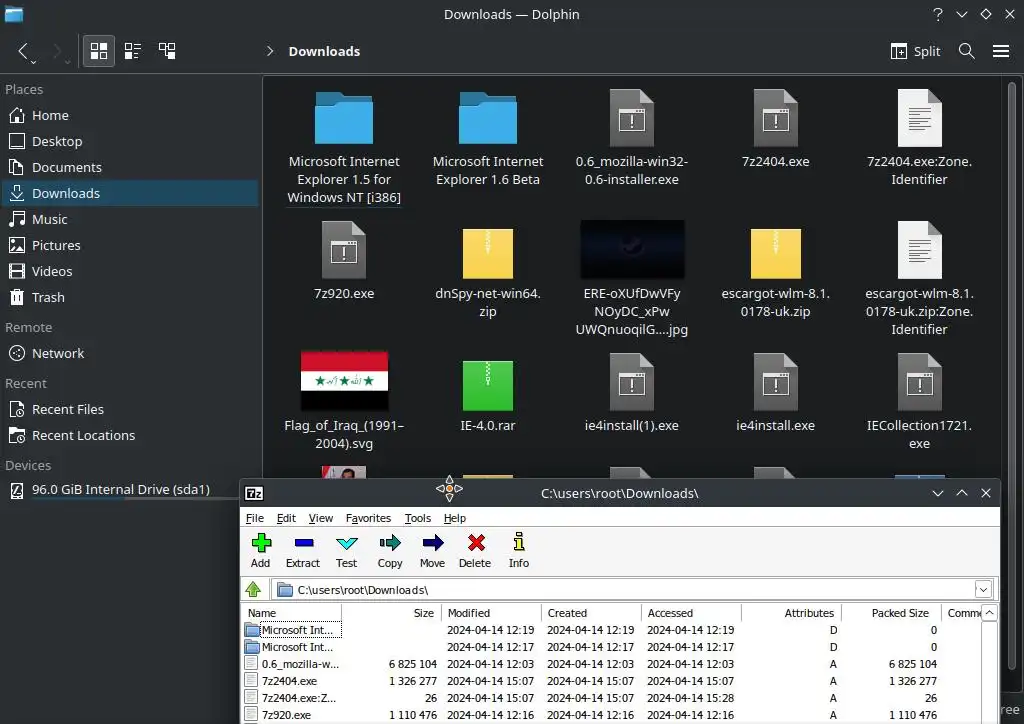Open Recent Files in sidebar
1024x724 pixels.
(130, 409)
